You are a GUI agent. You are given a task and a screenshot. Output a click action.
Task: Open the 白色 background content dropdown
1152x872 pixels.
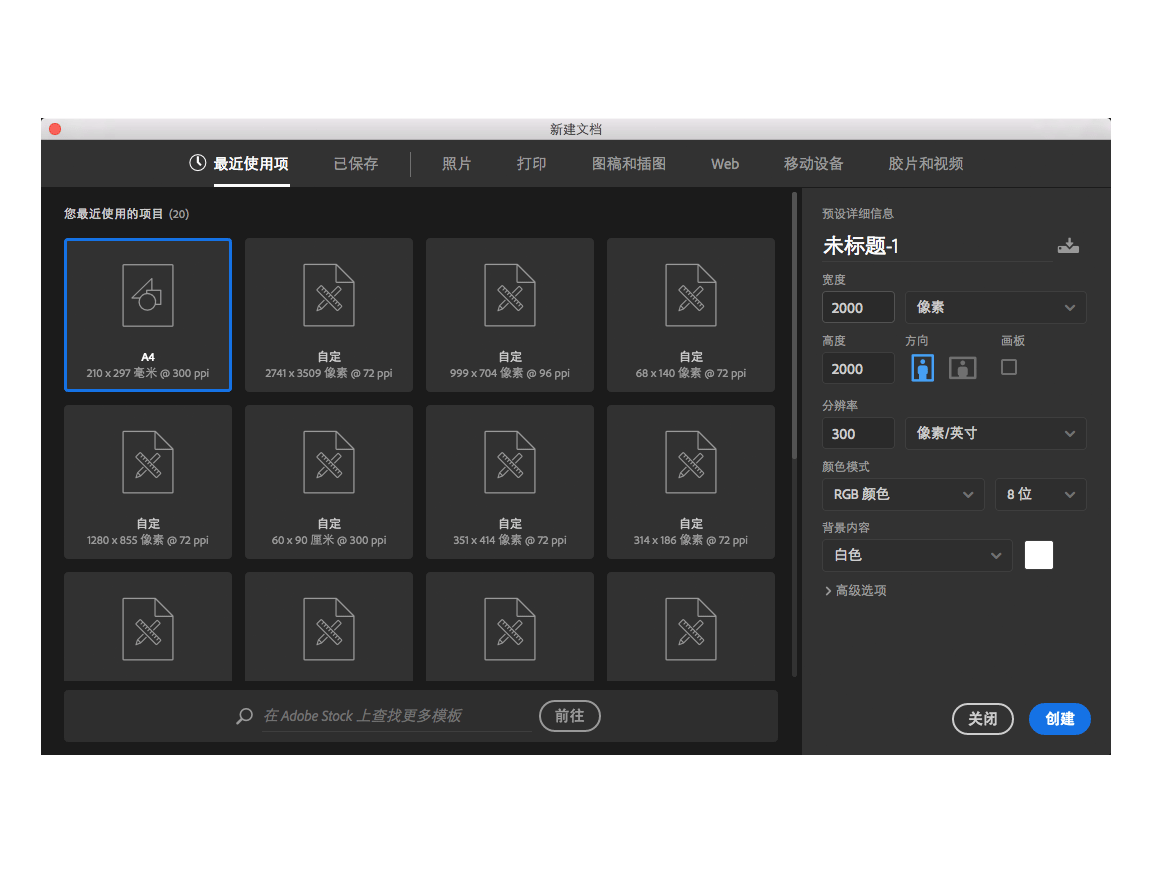click(917, 555)
